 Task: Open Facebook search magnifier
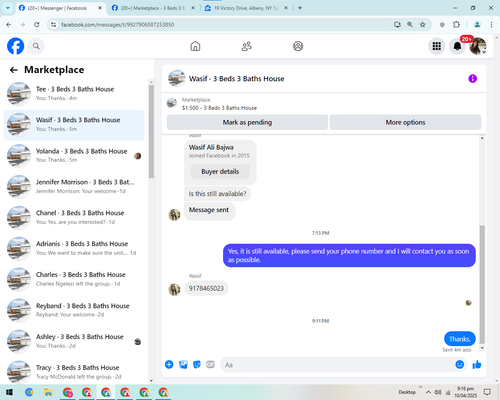point(36,46)
